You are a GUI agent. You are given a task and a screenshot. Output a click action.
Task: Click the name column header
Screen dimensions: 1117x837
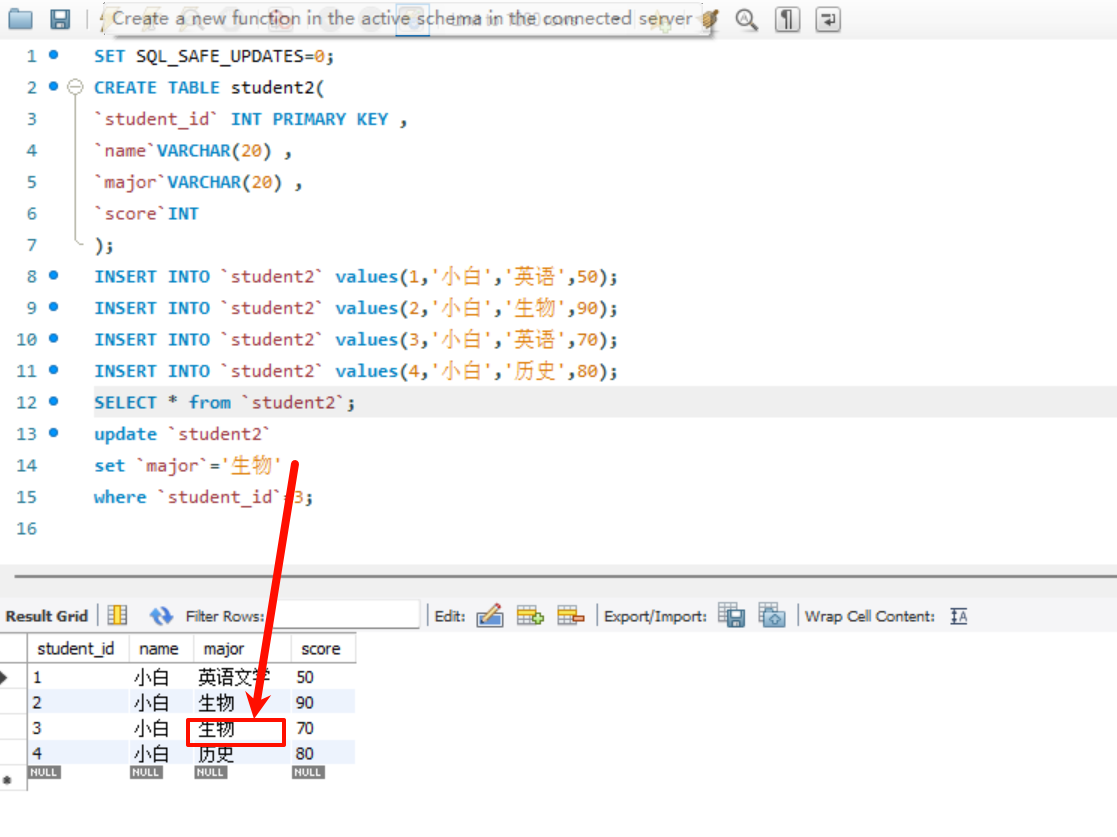pos(161,649)
